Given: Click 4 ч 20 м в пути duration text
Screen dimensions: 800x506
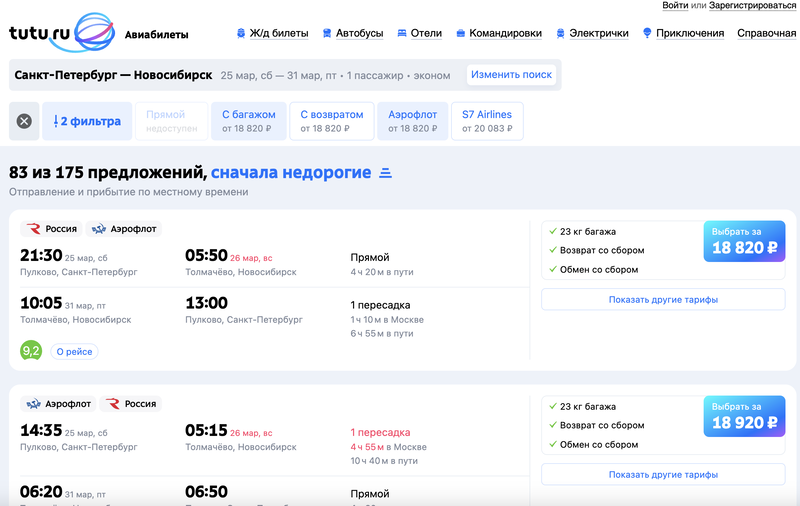Looking at the screenshot, I should [x=382, y=272].
